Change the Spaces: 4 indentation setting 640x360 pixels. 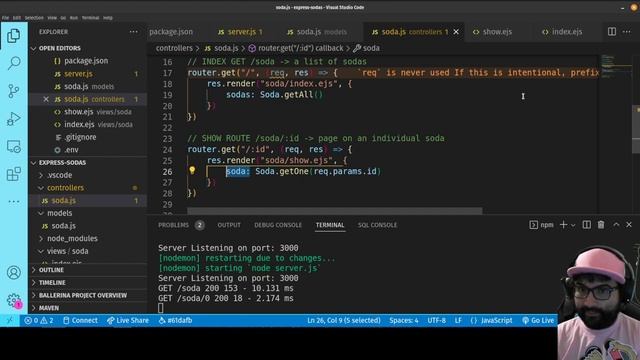pyautogui.click(x=404, y=320)
